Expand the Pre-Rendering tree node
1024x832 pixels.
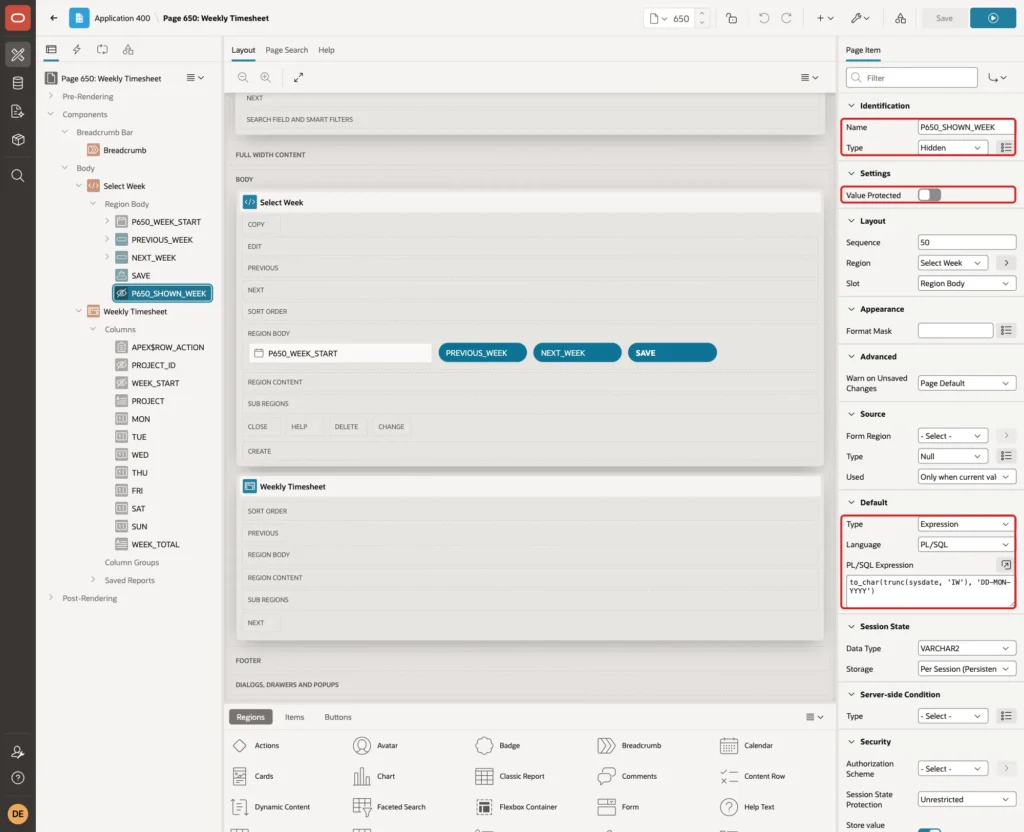pyautogui.click(x=51, y=96)
